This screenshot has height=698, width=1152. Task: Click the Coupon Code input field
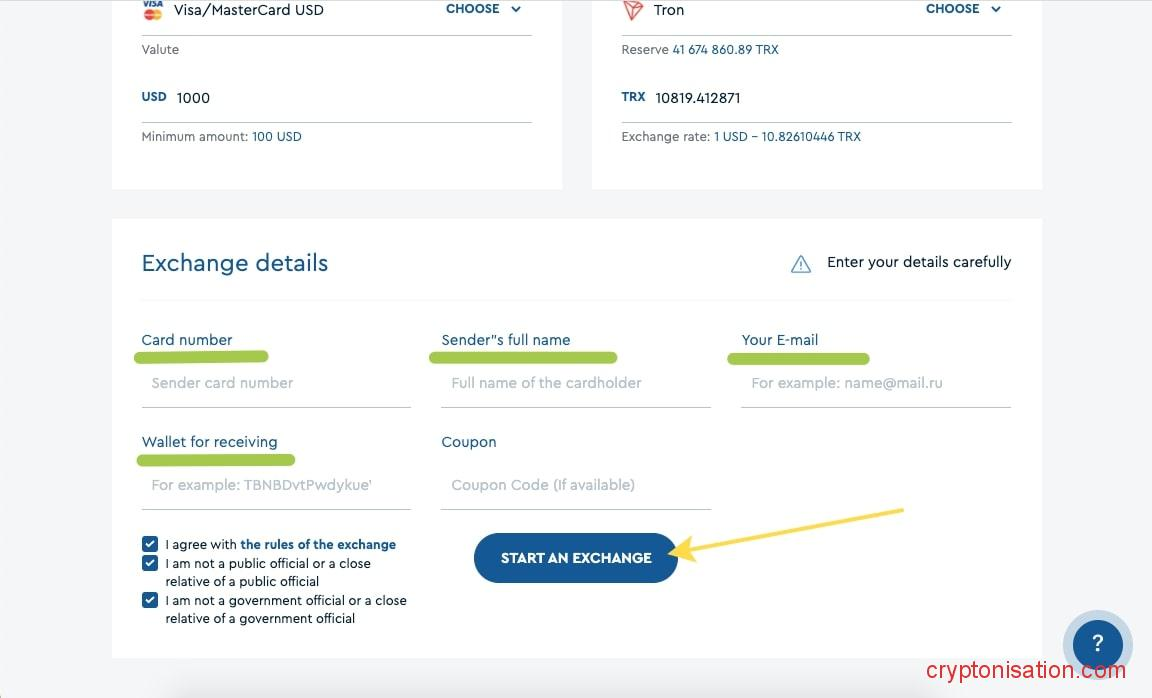[576, 485]
